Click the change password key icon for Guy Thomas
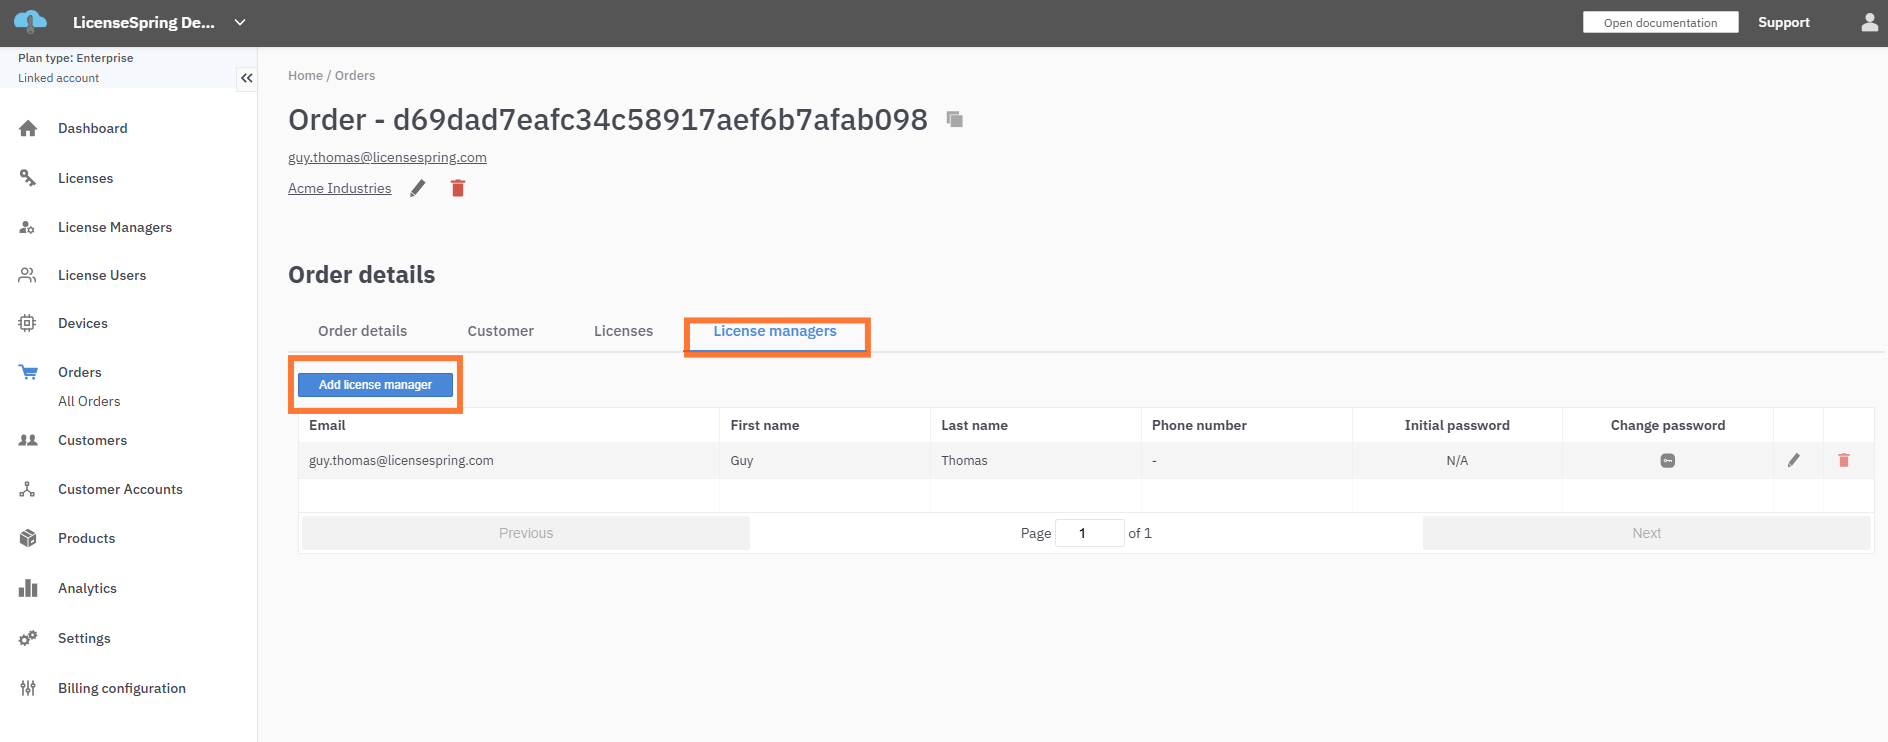 tap(1667, 461)
